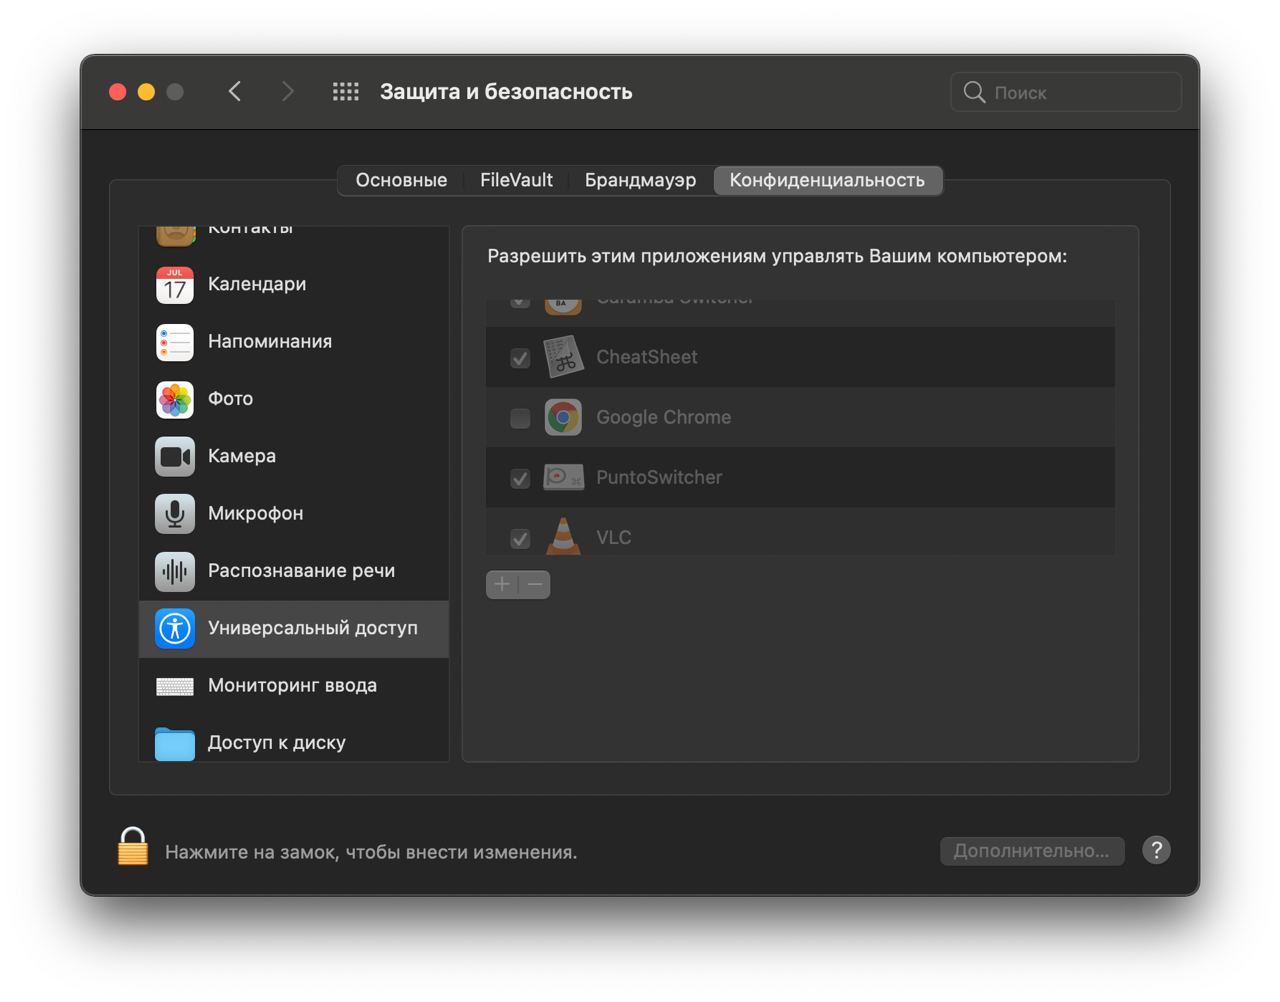Enable the Google Chrome checkbox

click(520, 418)
